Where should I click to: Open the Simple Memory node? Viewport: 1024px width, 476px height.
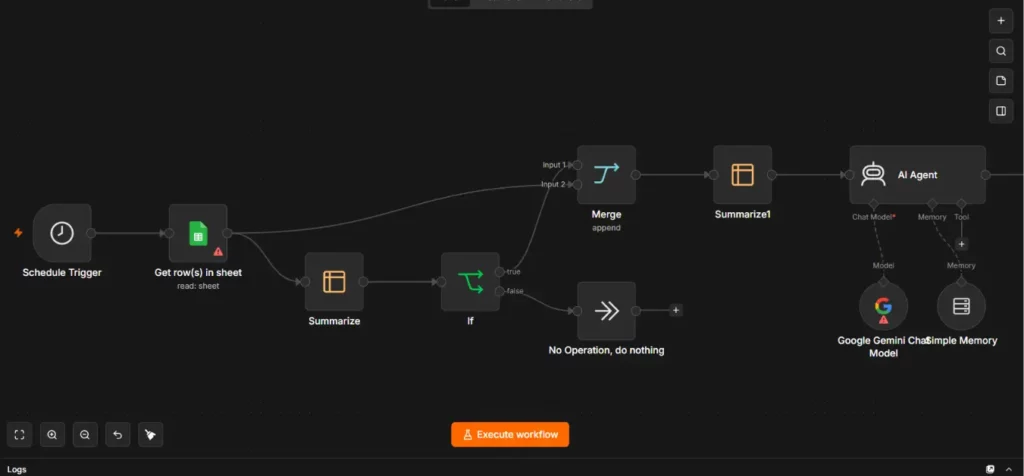click(961, 306)
